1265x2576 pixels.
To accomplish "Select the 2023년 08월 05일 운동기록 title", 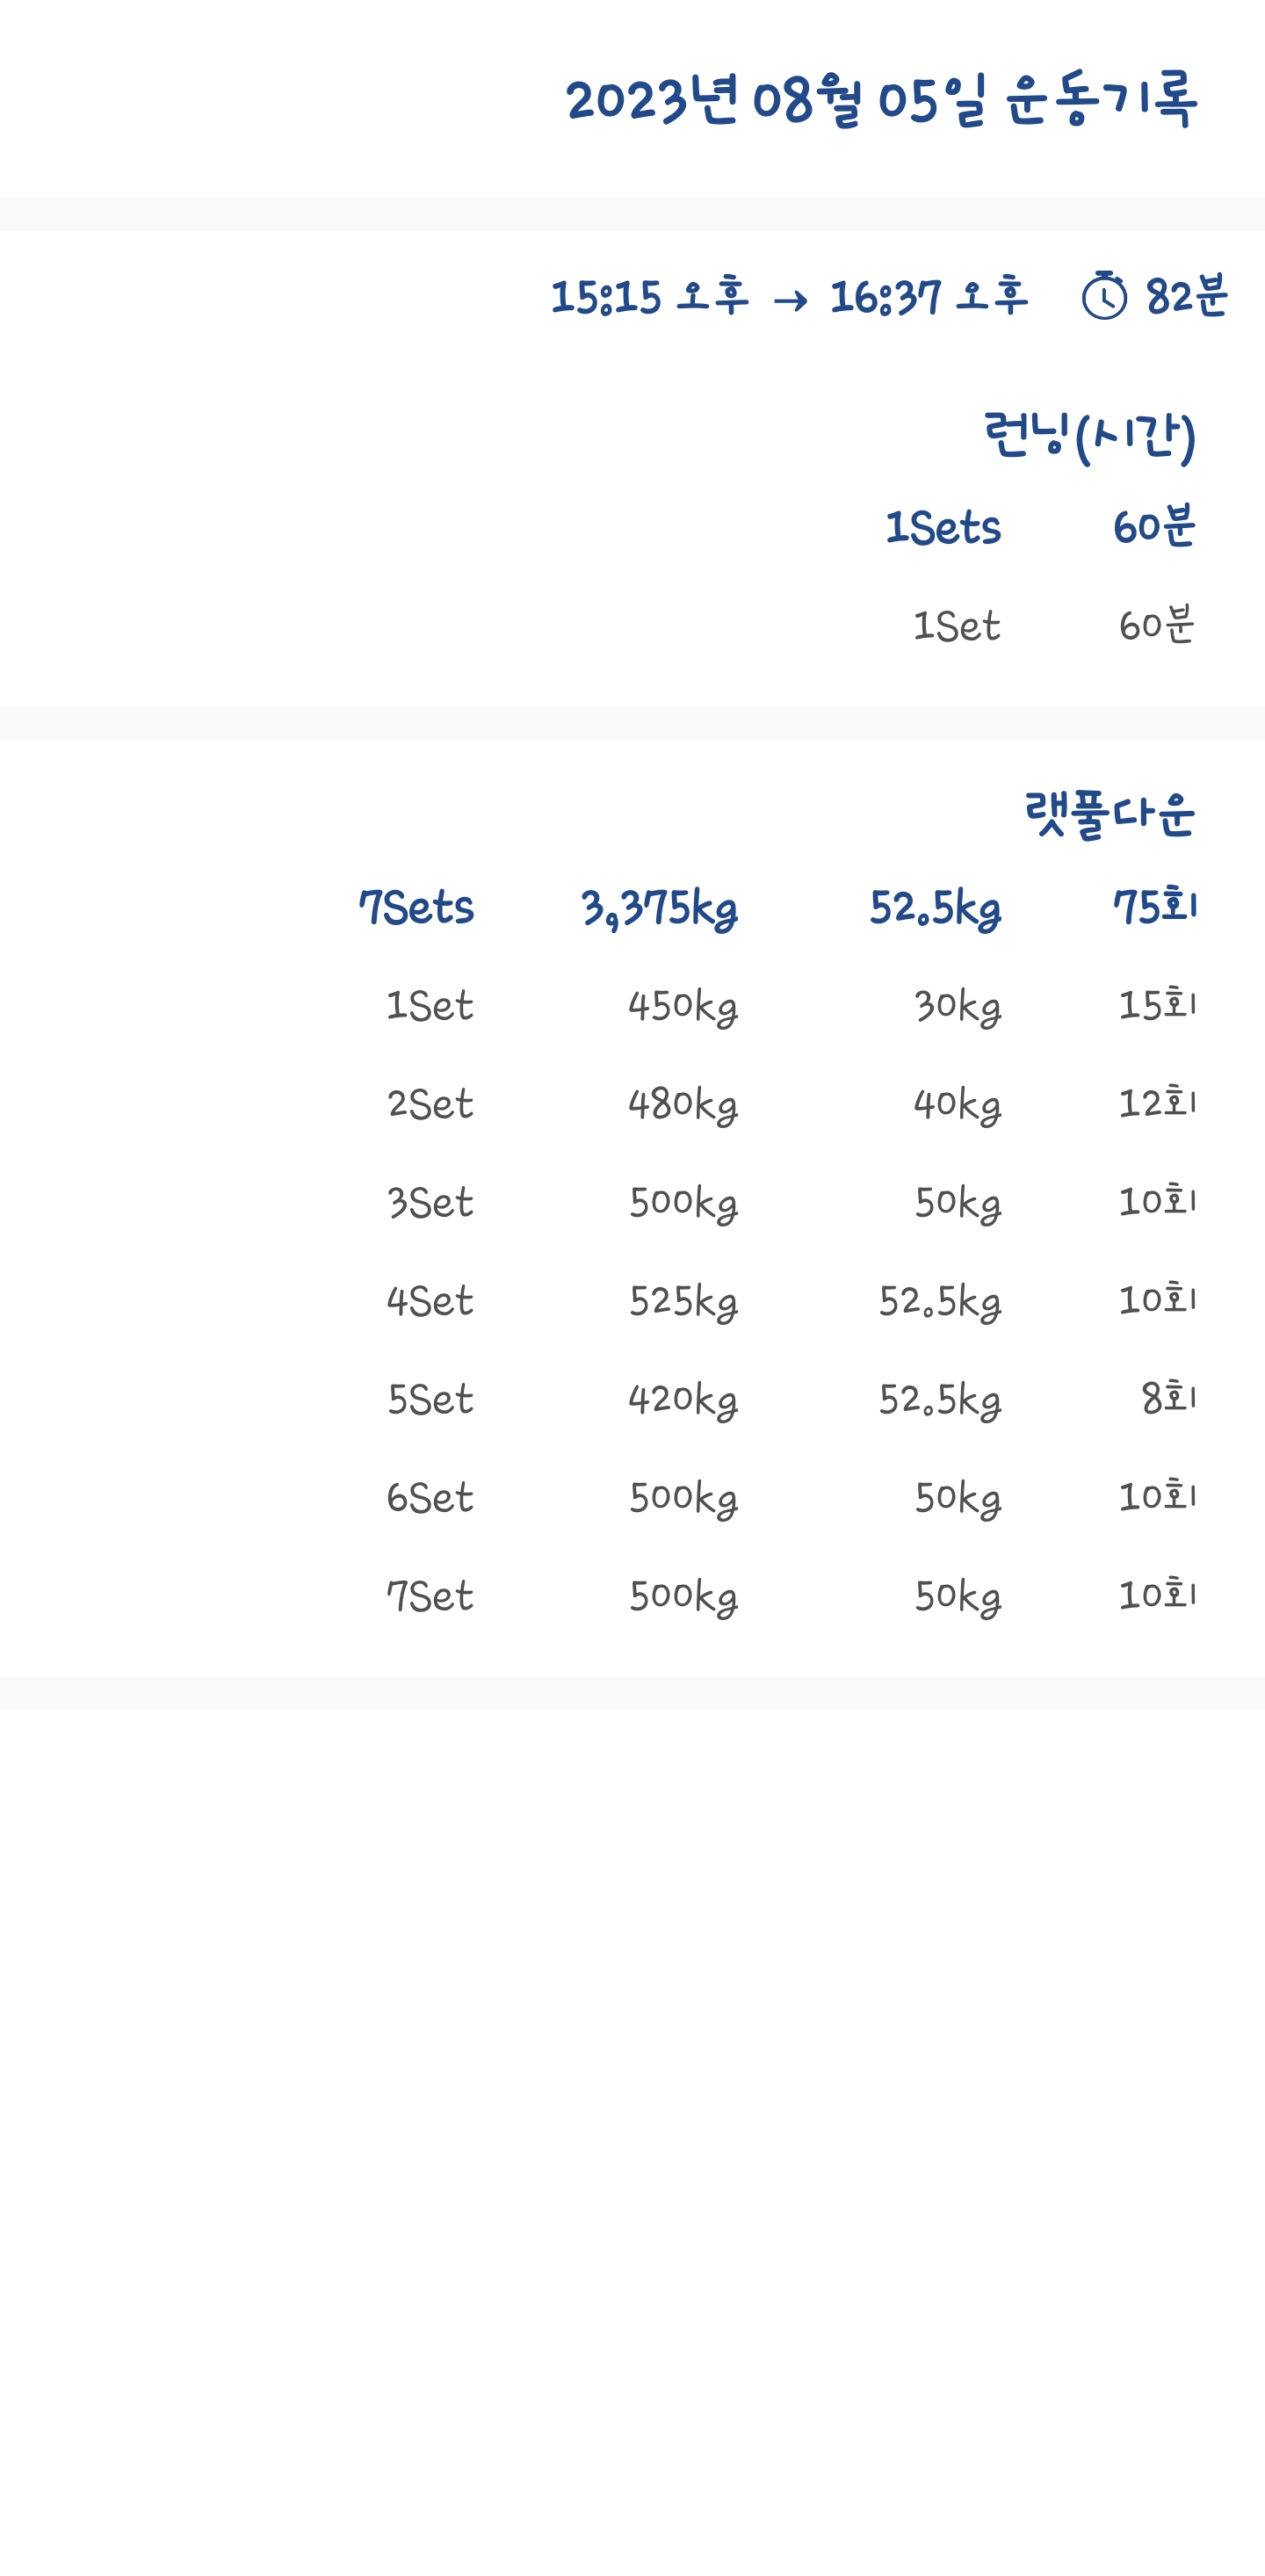I will (880, 100).
